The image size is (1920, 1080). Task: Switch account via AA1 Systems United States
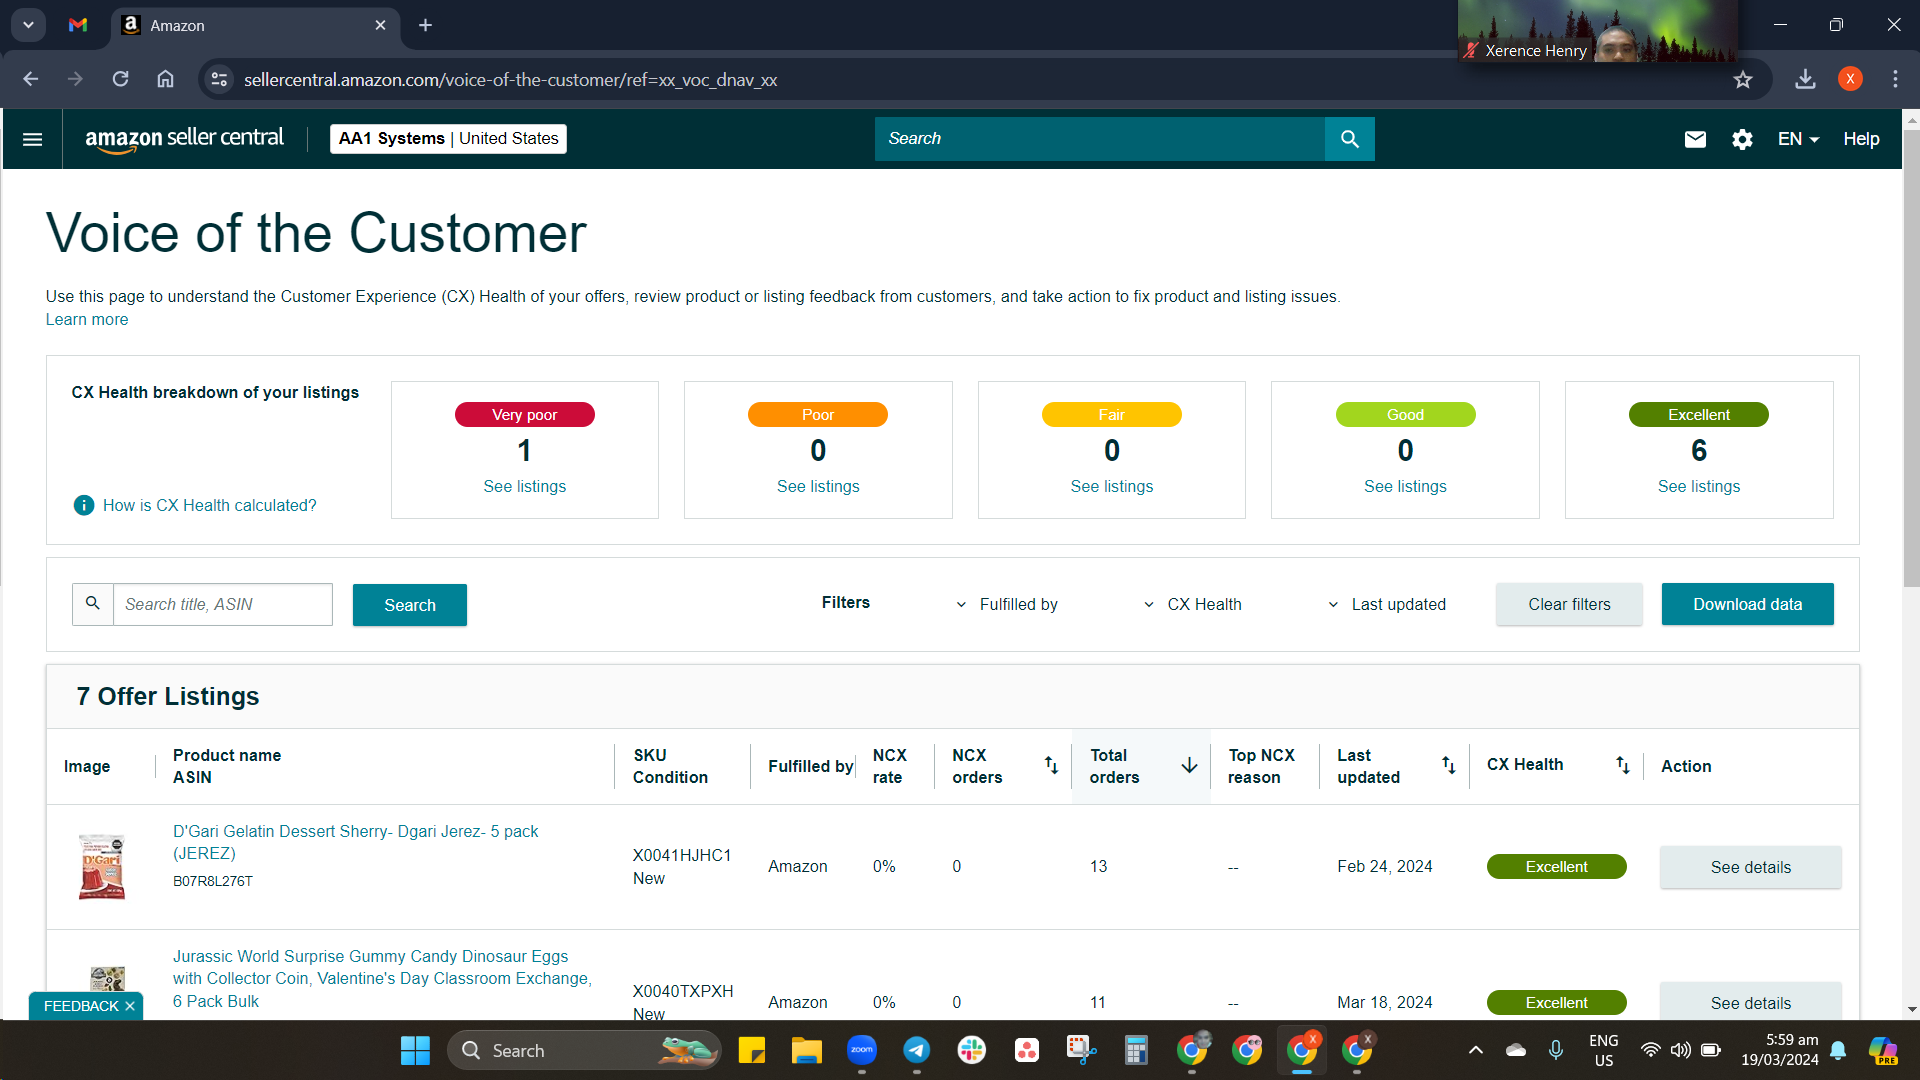[x=448, y=139]
